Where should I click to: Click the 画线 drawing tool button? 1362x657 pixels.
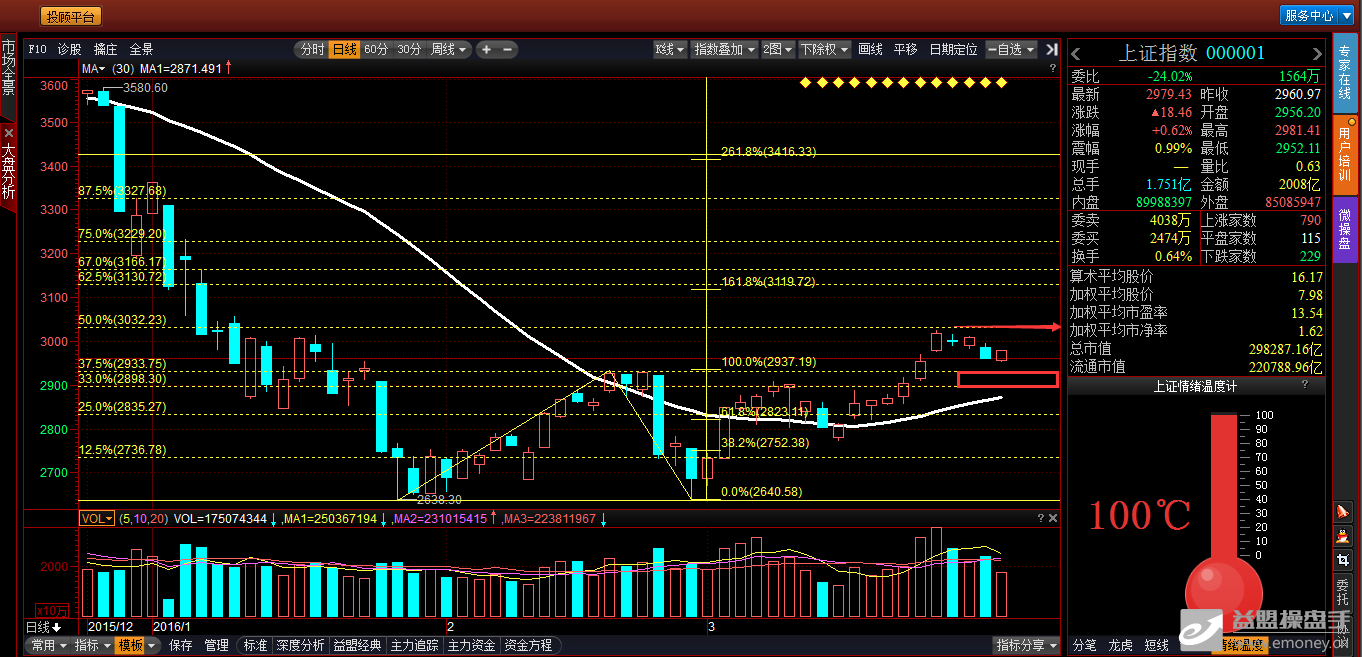871,49
